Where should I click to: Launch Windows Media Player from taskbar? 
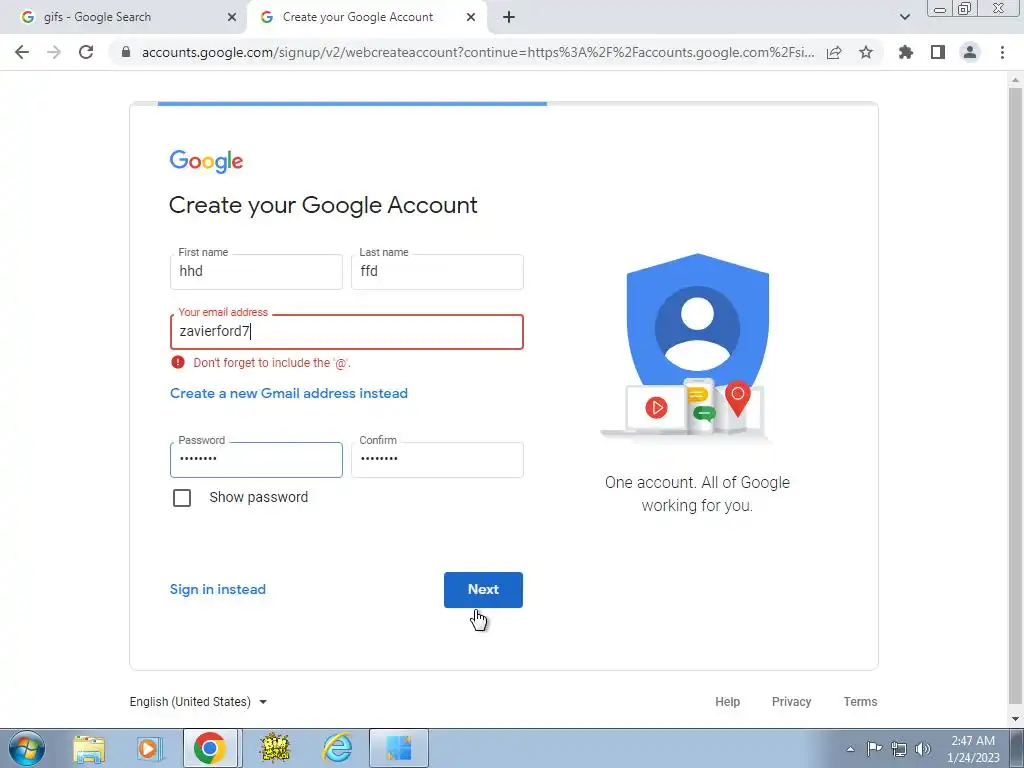[148, 748]
